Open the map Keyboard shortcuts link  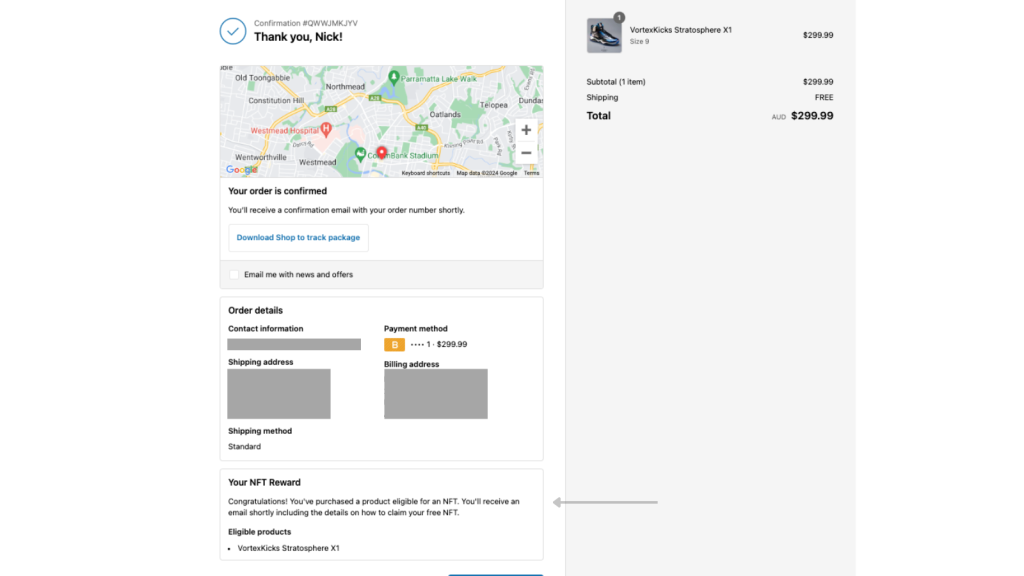point(426,173)
